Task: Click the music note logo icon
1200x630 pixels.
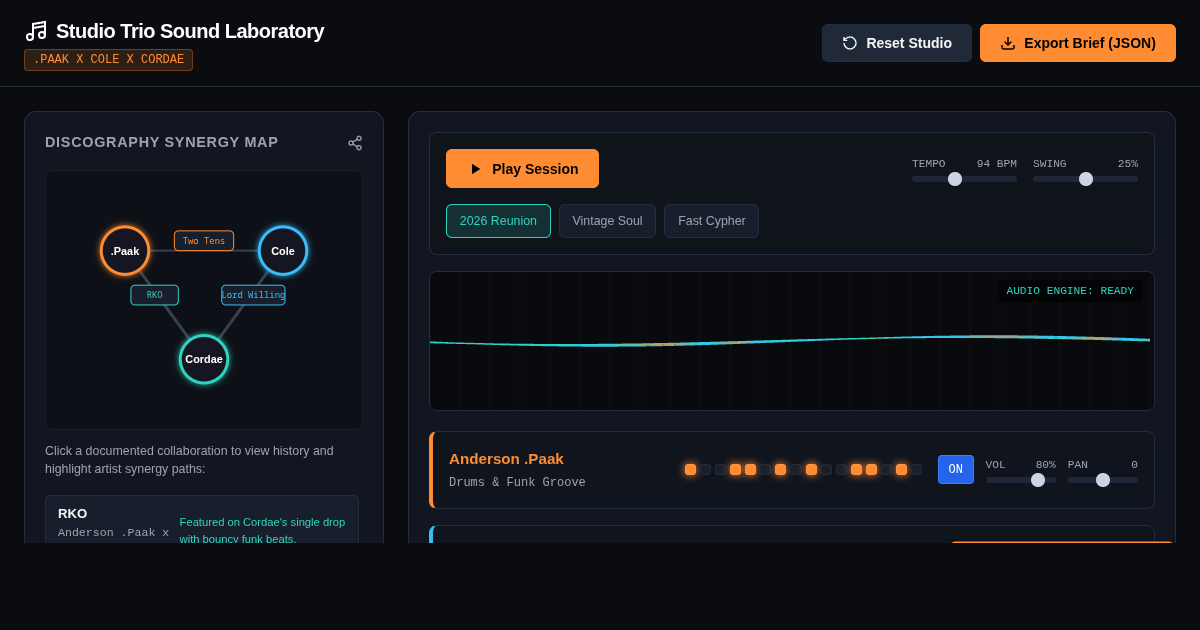Action: pyautogui.click(x=36, y=31)
